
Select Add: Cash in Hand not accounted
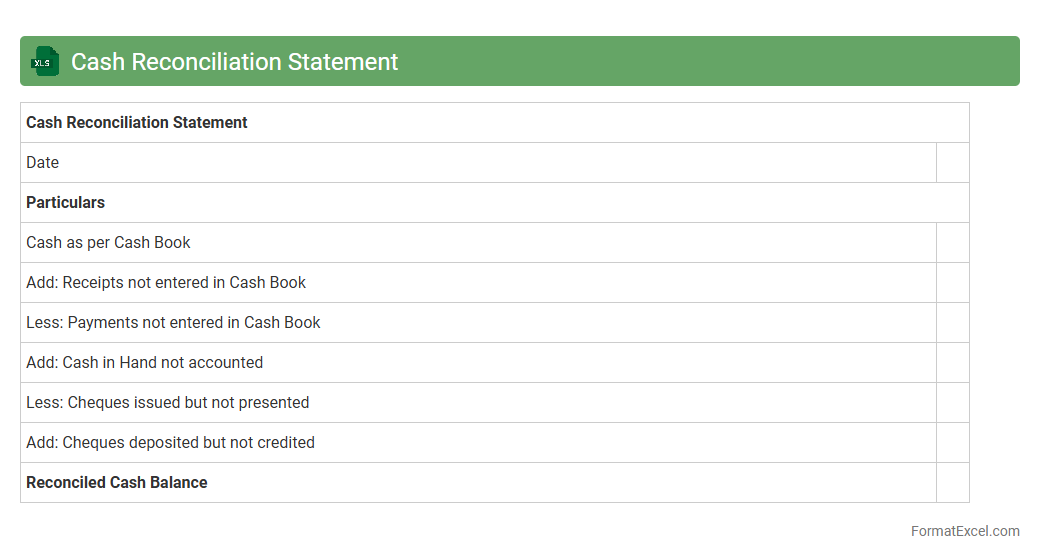tap(144, 363)
